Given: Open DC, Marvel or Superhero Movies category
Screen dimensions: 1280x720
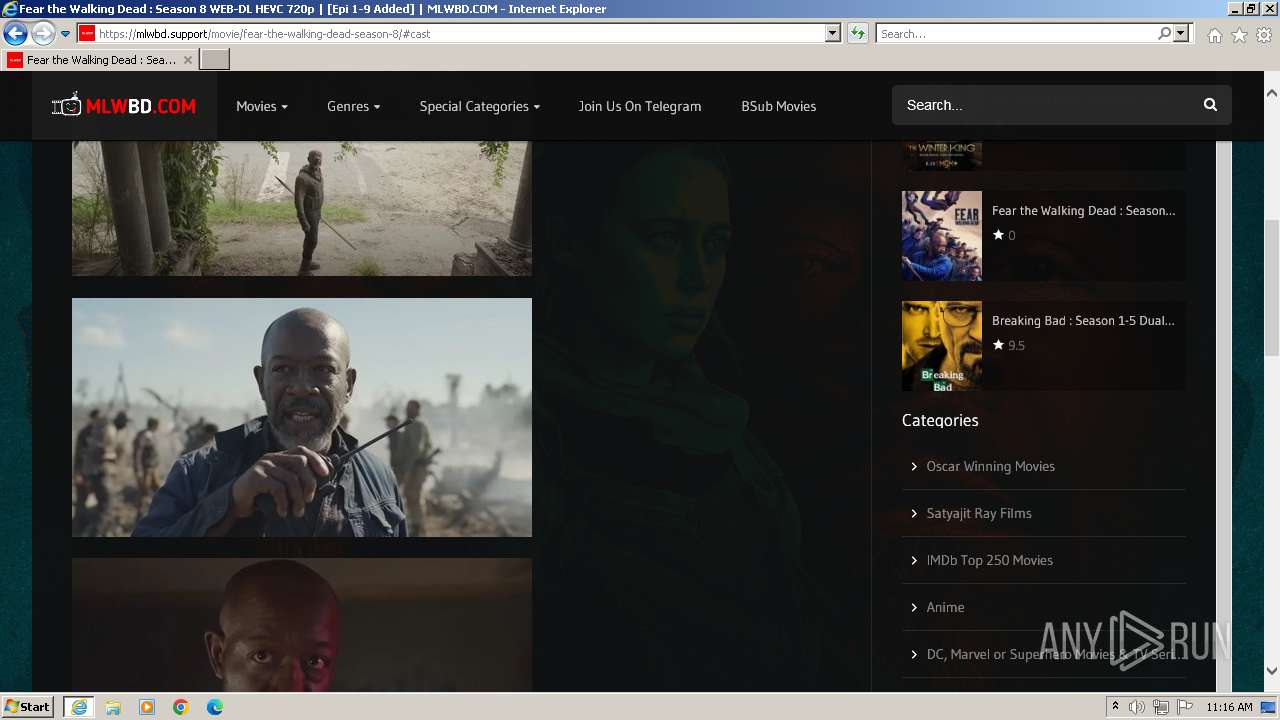Looking at the screenshot, I should click(1057, 654).
